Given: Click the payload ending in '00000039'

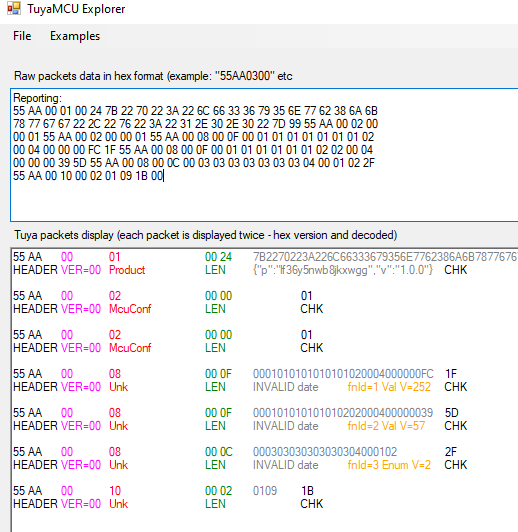Looking at the screenshot, I should pyautogui.click(x=343, y=413).
